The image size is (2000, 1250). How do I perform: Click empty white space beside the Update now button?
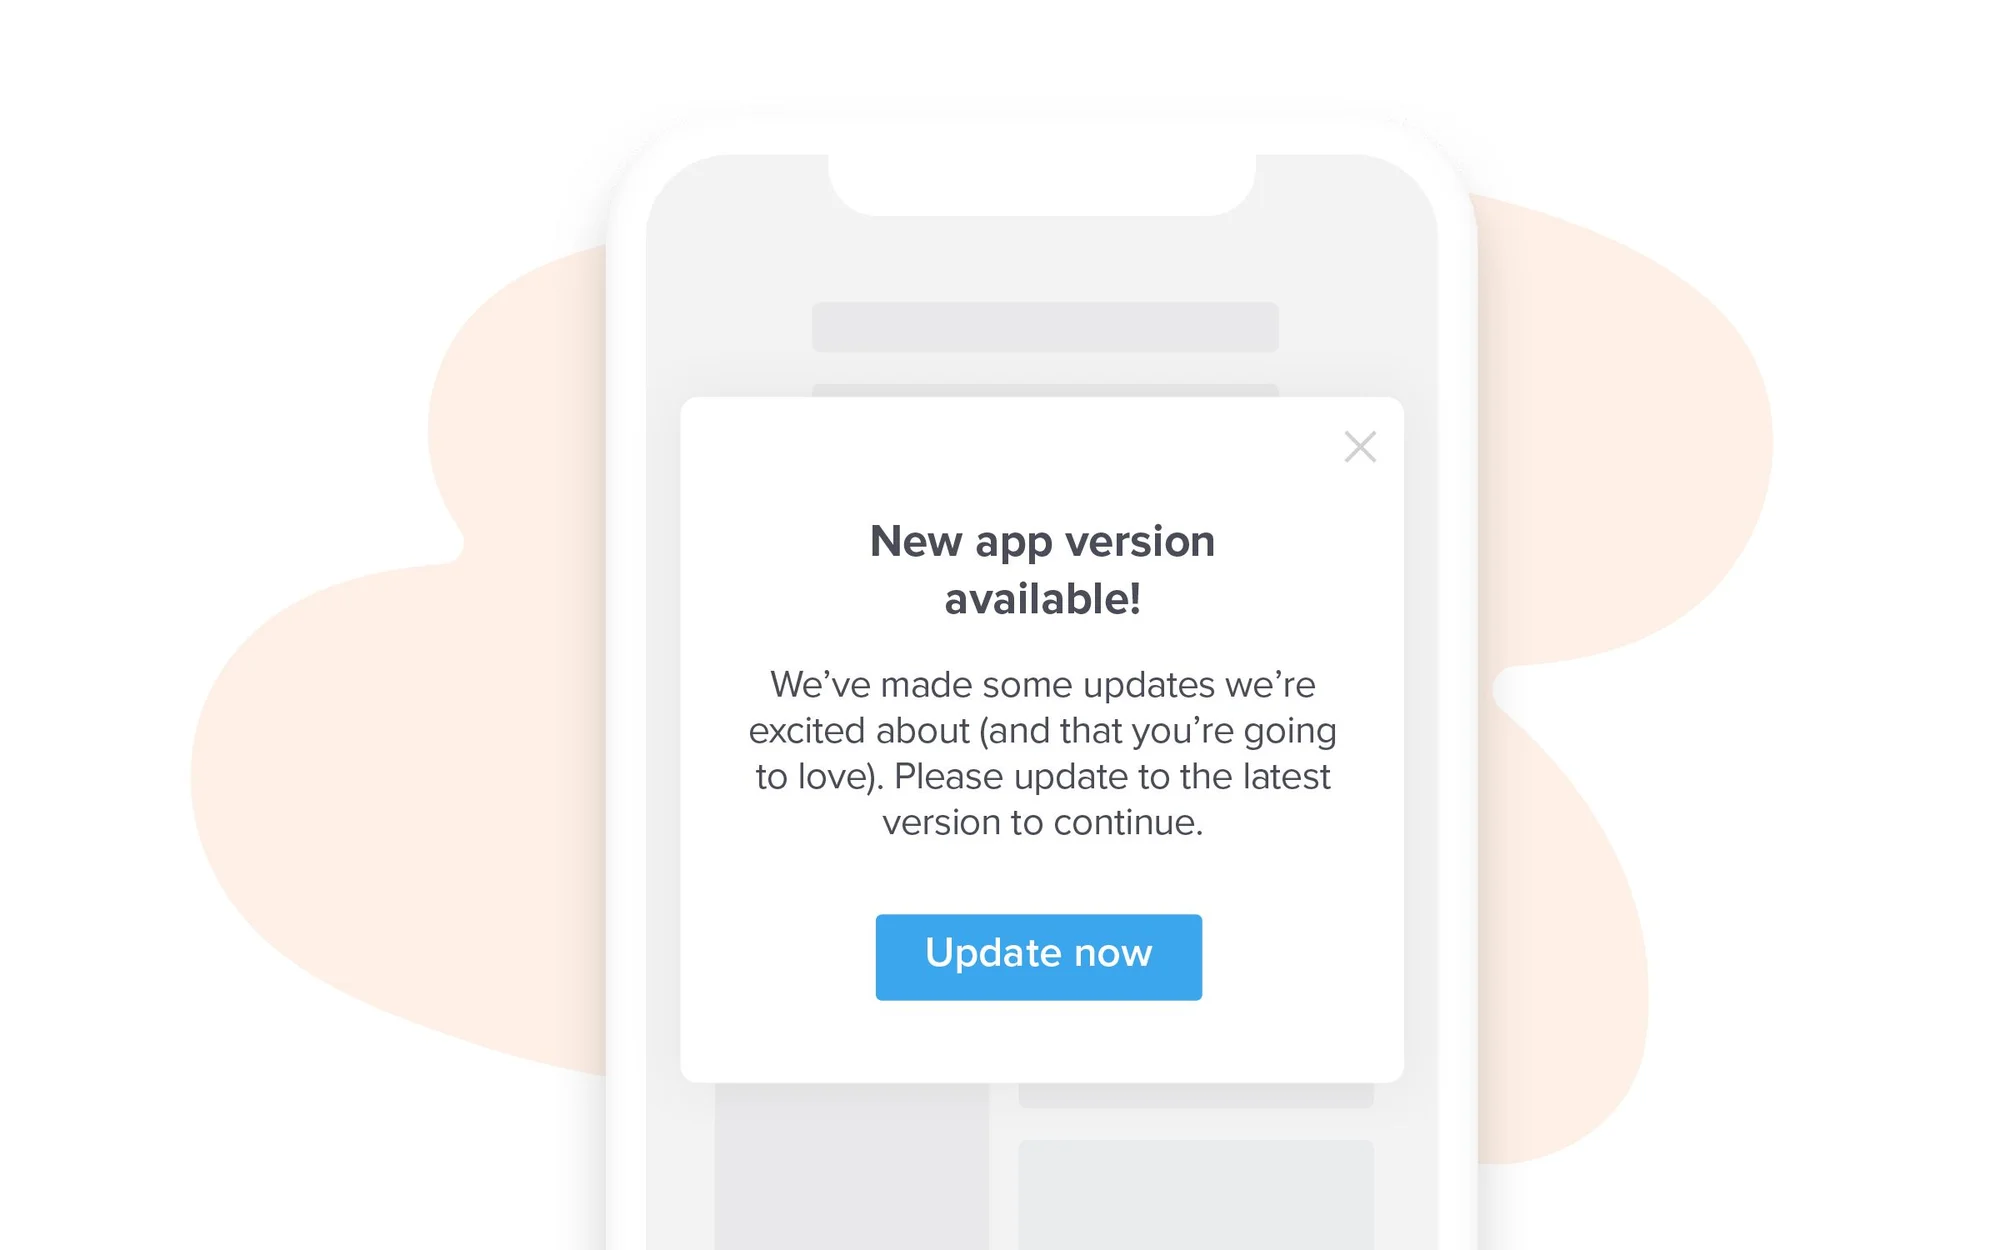click(x=780, y=957)
